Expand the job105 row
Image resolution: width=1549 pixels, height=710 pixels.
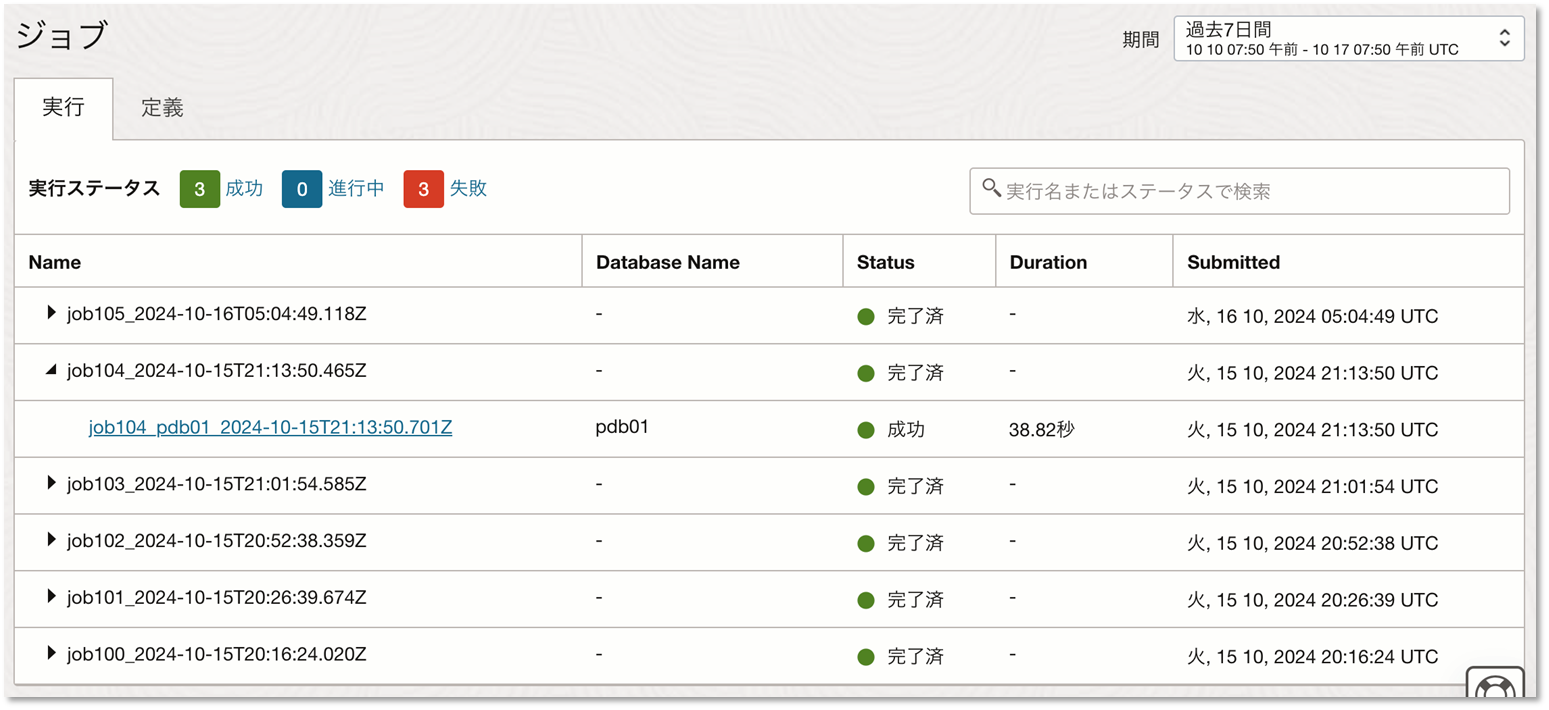pos(52,314)
